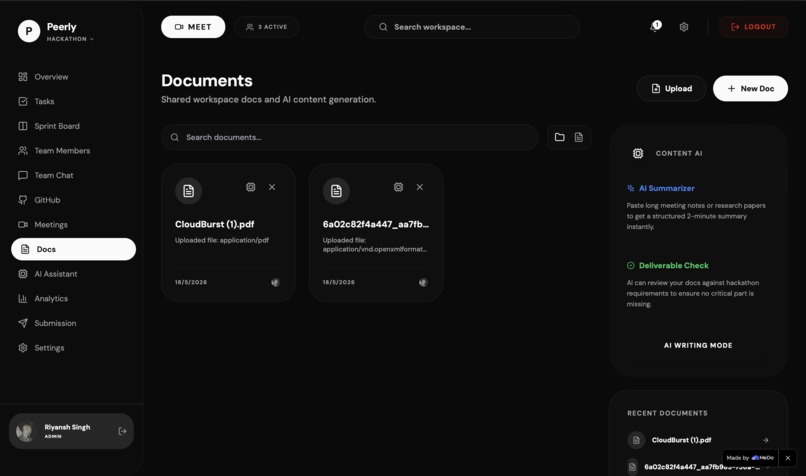Open Submission page in sidebar
The height and width of the screenshot is (476, 806).
pos(74,323)
